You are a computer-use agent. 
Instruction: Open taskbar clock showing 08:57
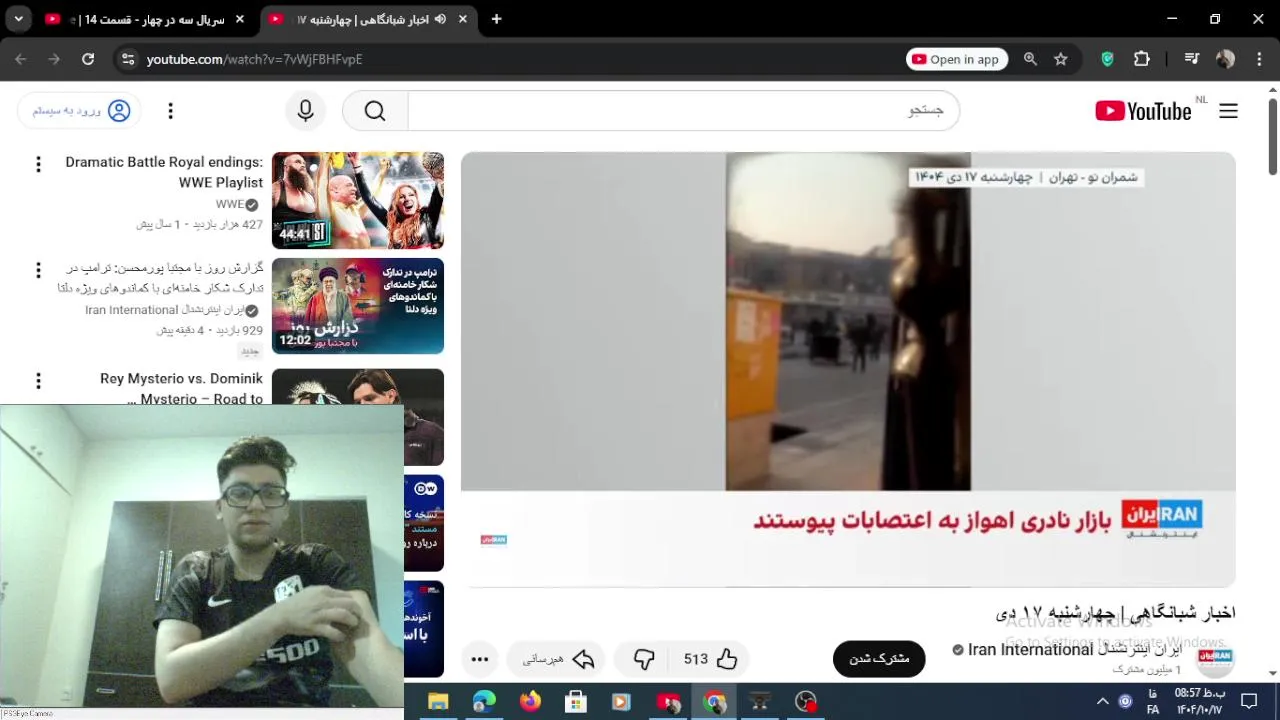point(1200,702)
